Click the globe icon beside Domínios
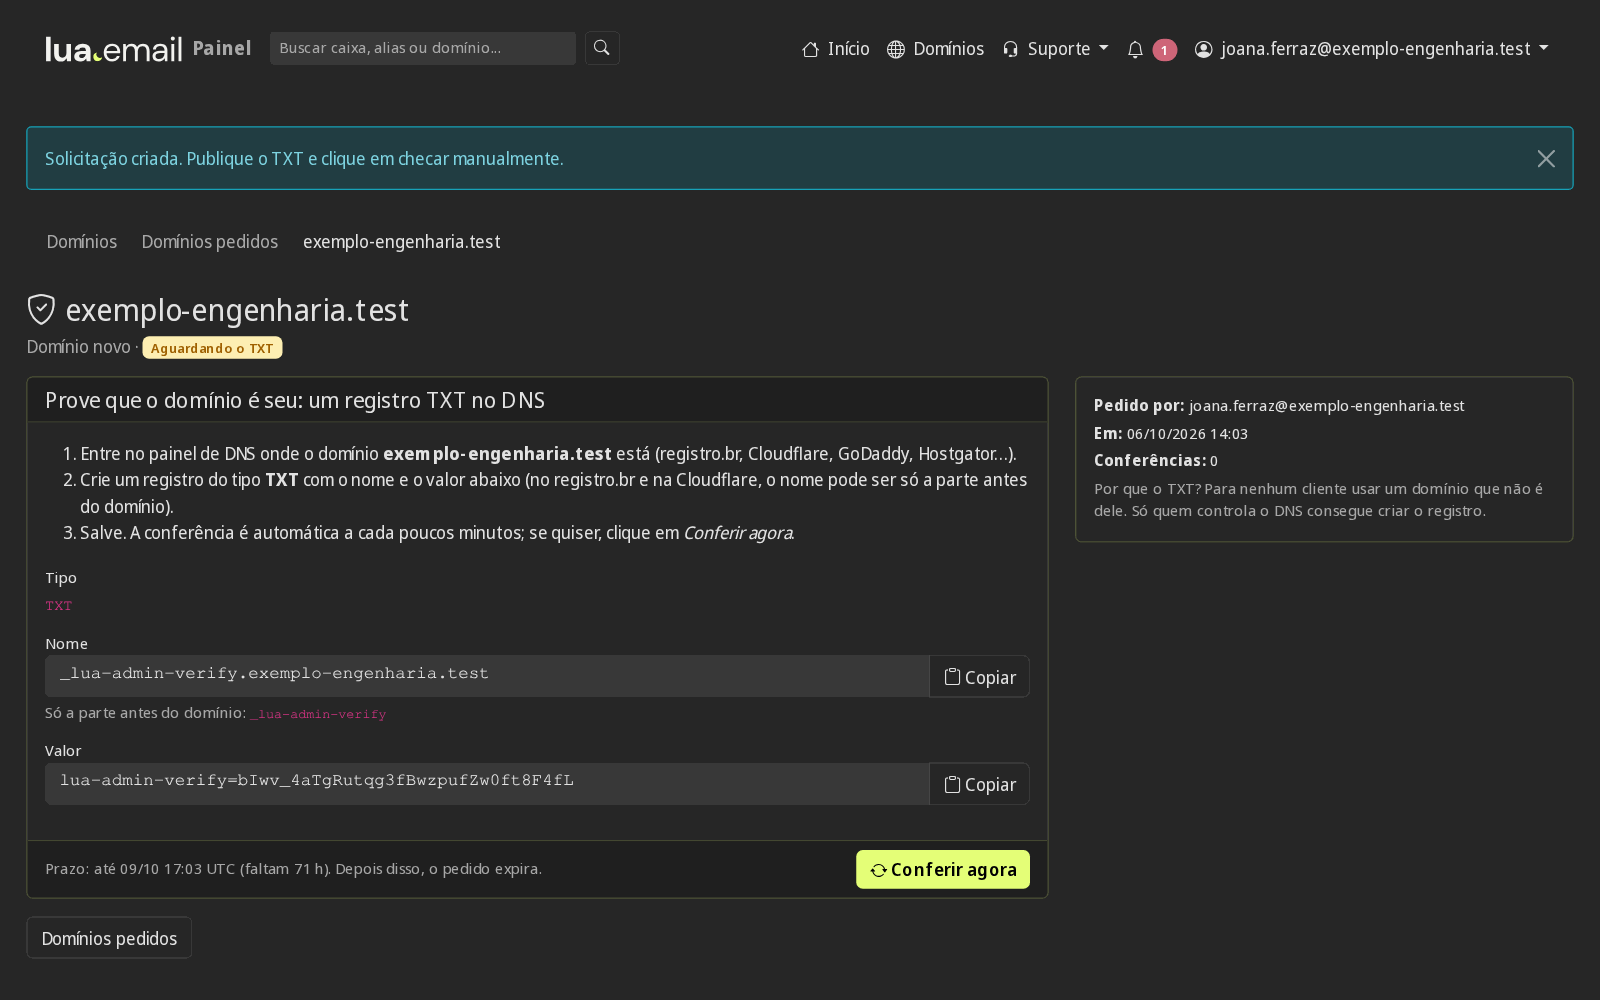1600x1000 pixels. [896, 49]
